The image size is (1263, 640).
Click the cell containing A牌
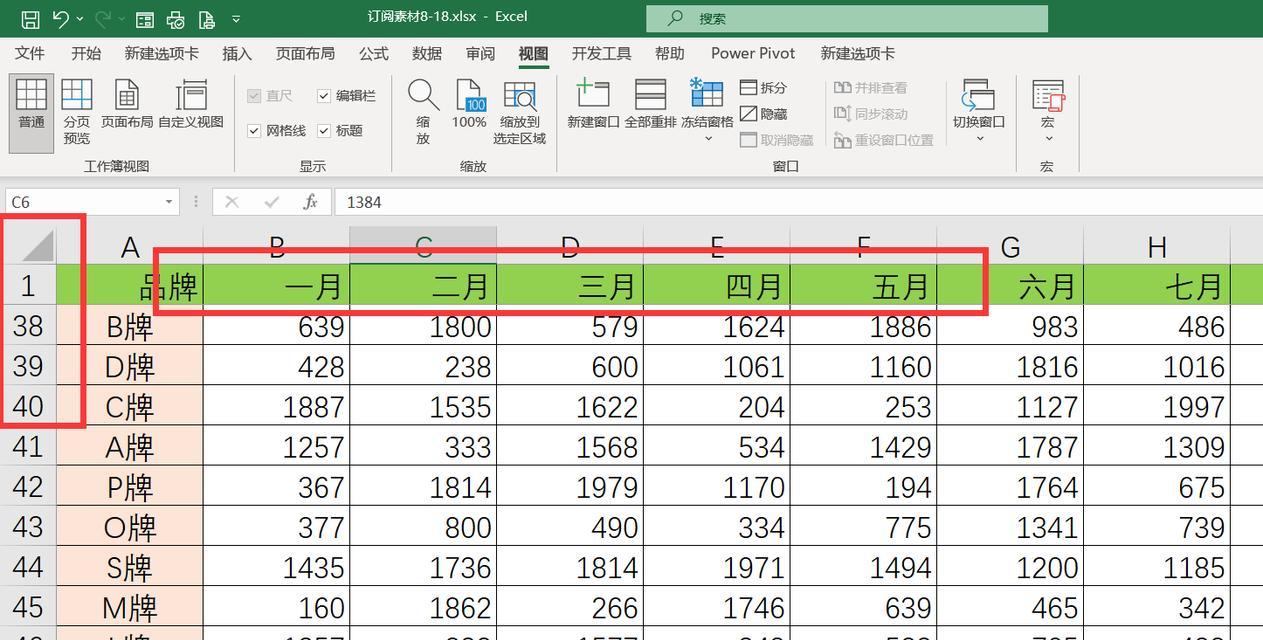pos(130,446)
